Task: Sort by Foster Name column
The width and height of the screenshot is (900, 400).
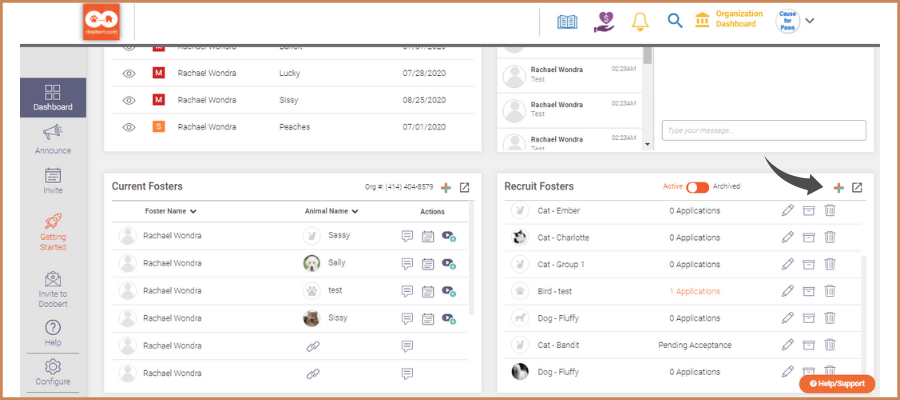Action: click(x=170, y=211)
